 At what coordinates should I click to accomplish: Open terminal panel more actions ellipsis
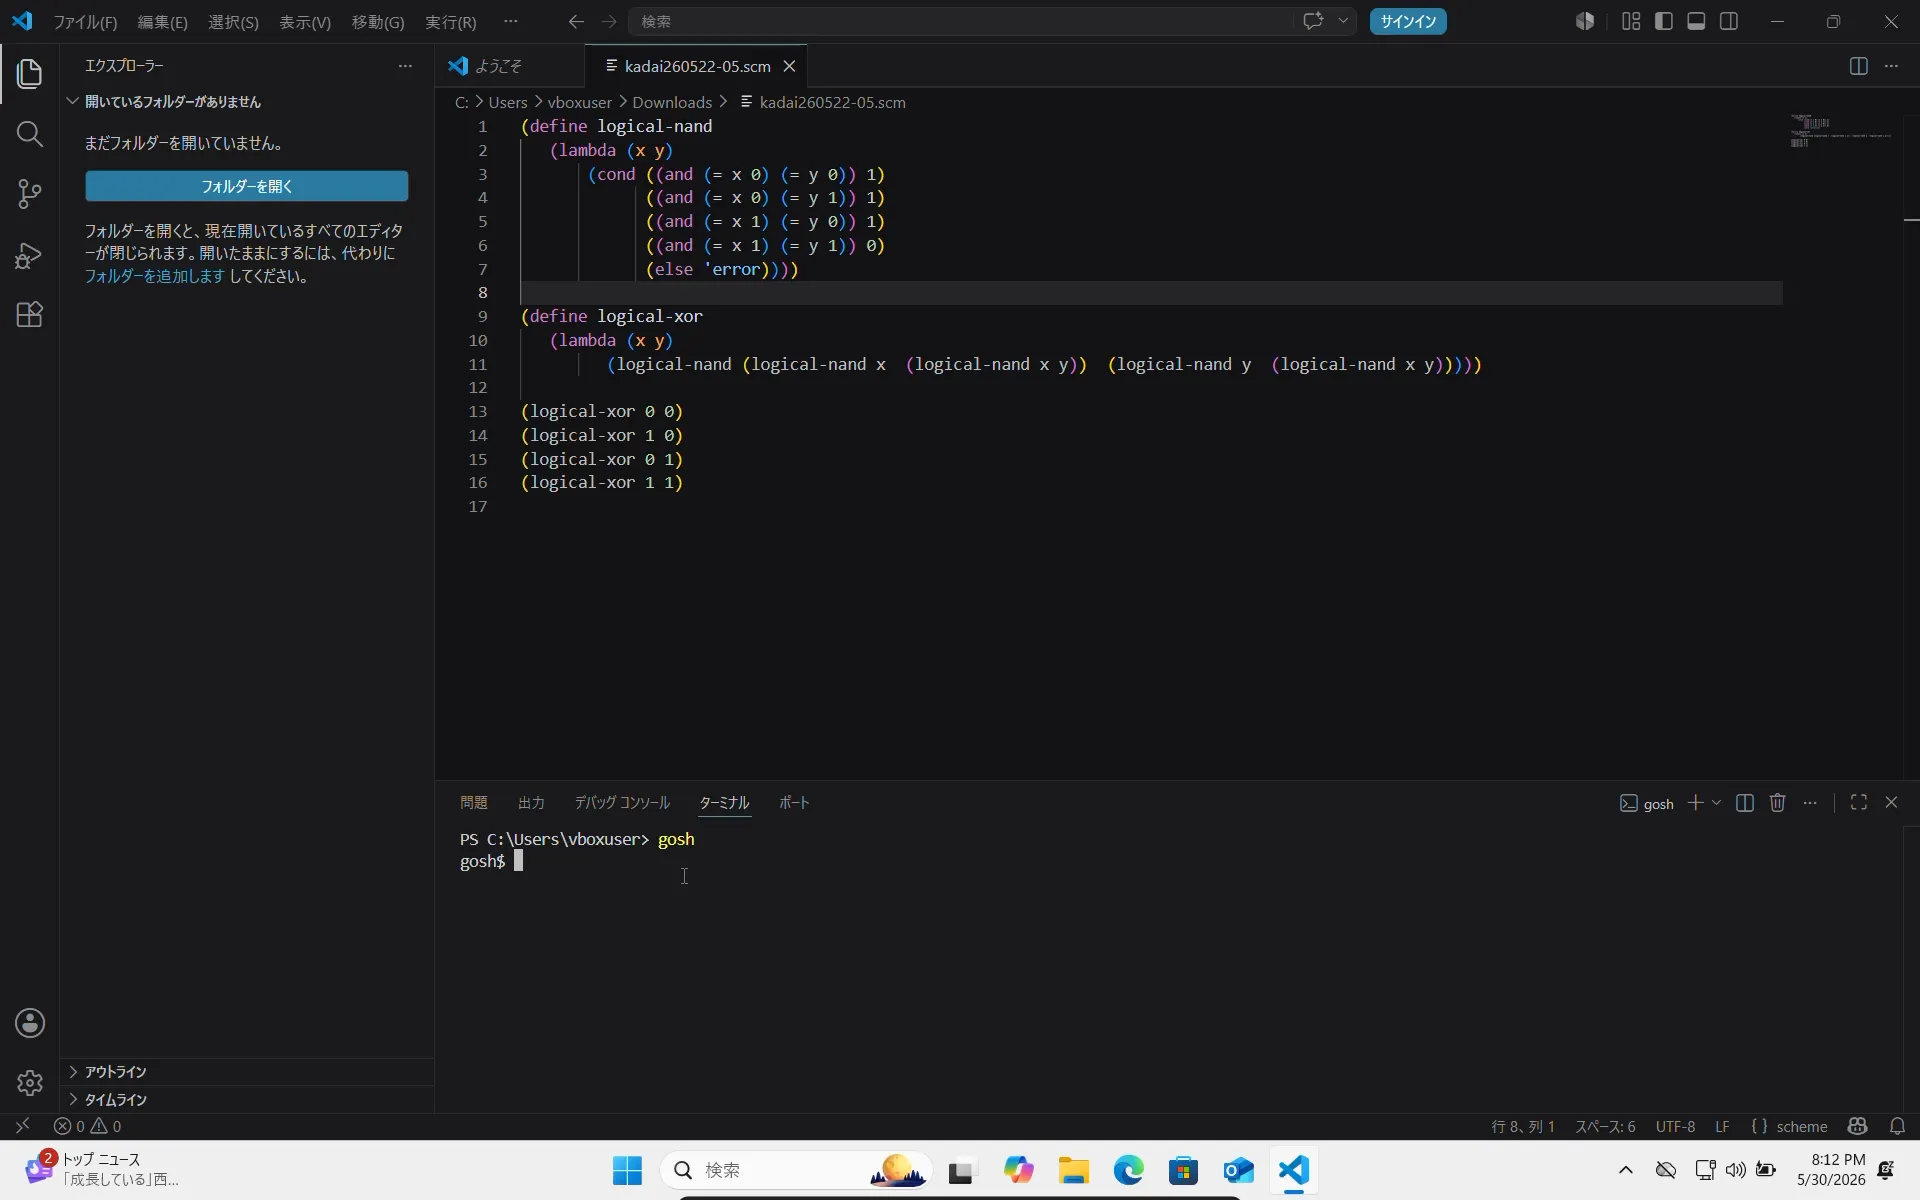[x=1810, y=803]
